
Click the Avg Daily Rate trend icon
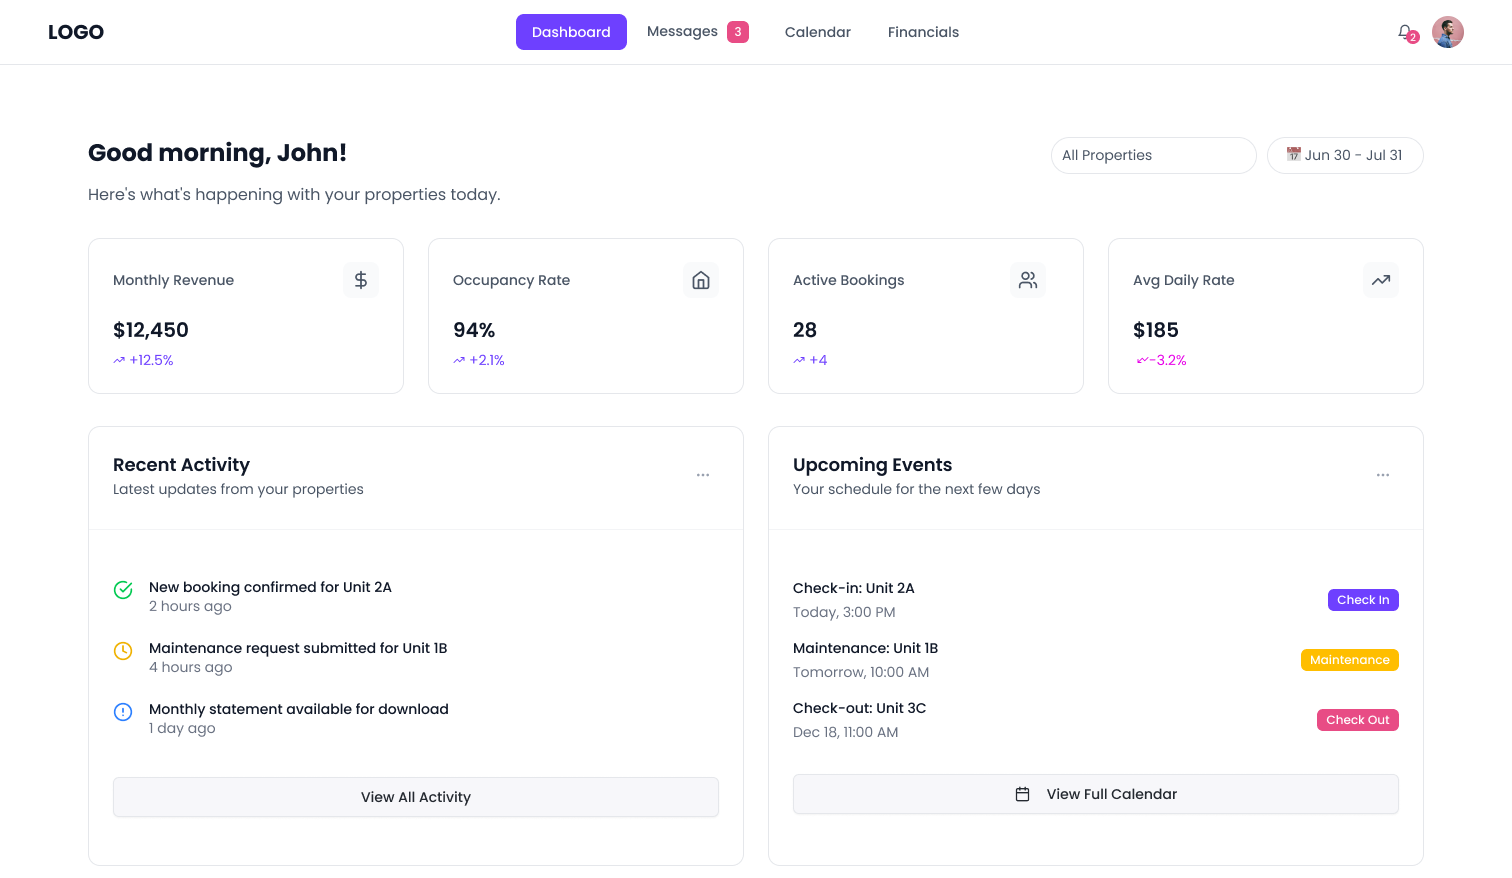point(1381,280)
